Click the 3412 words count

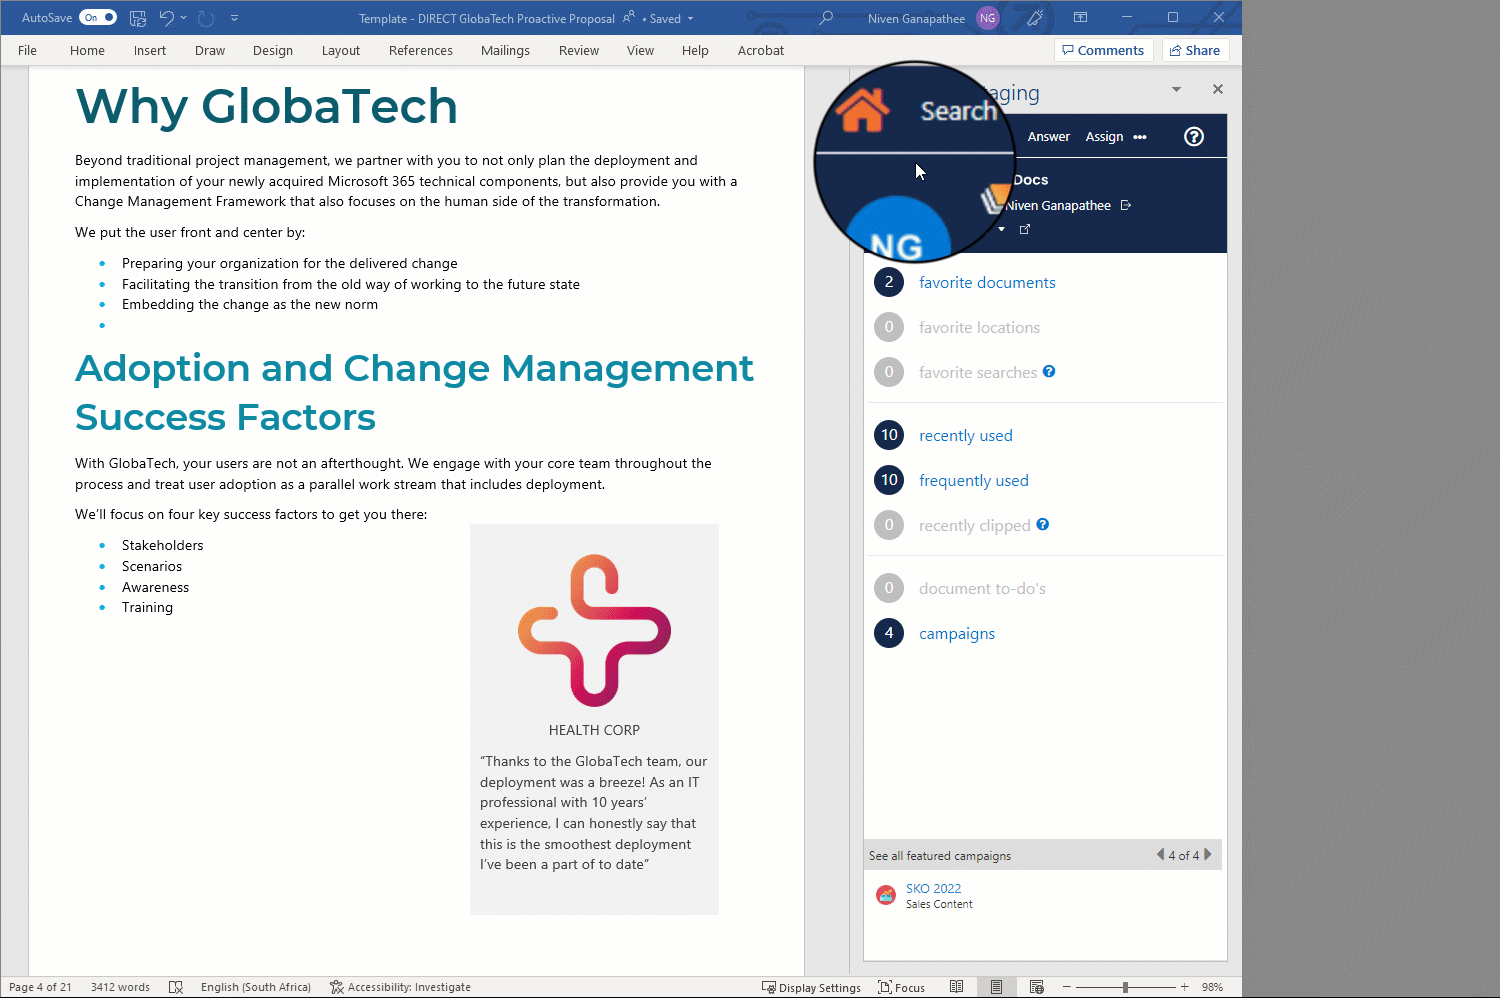coord(120,987)
